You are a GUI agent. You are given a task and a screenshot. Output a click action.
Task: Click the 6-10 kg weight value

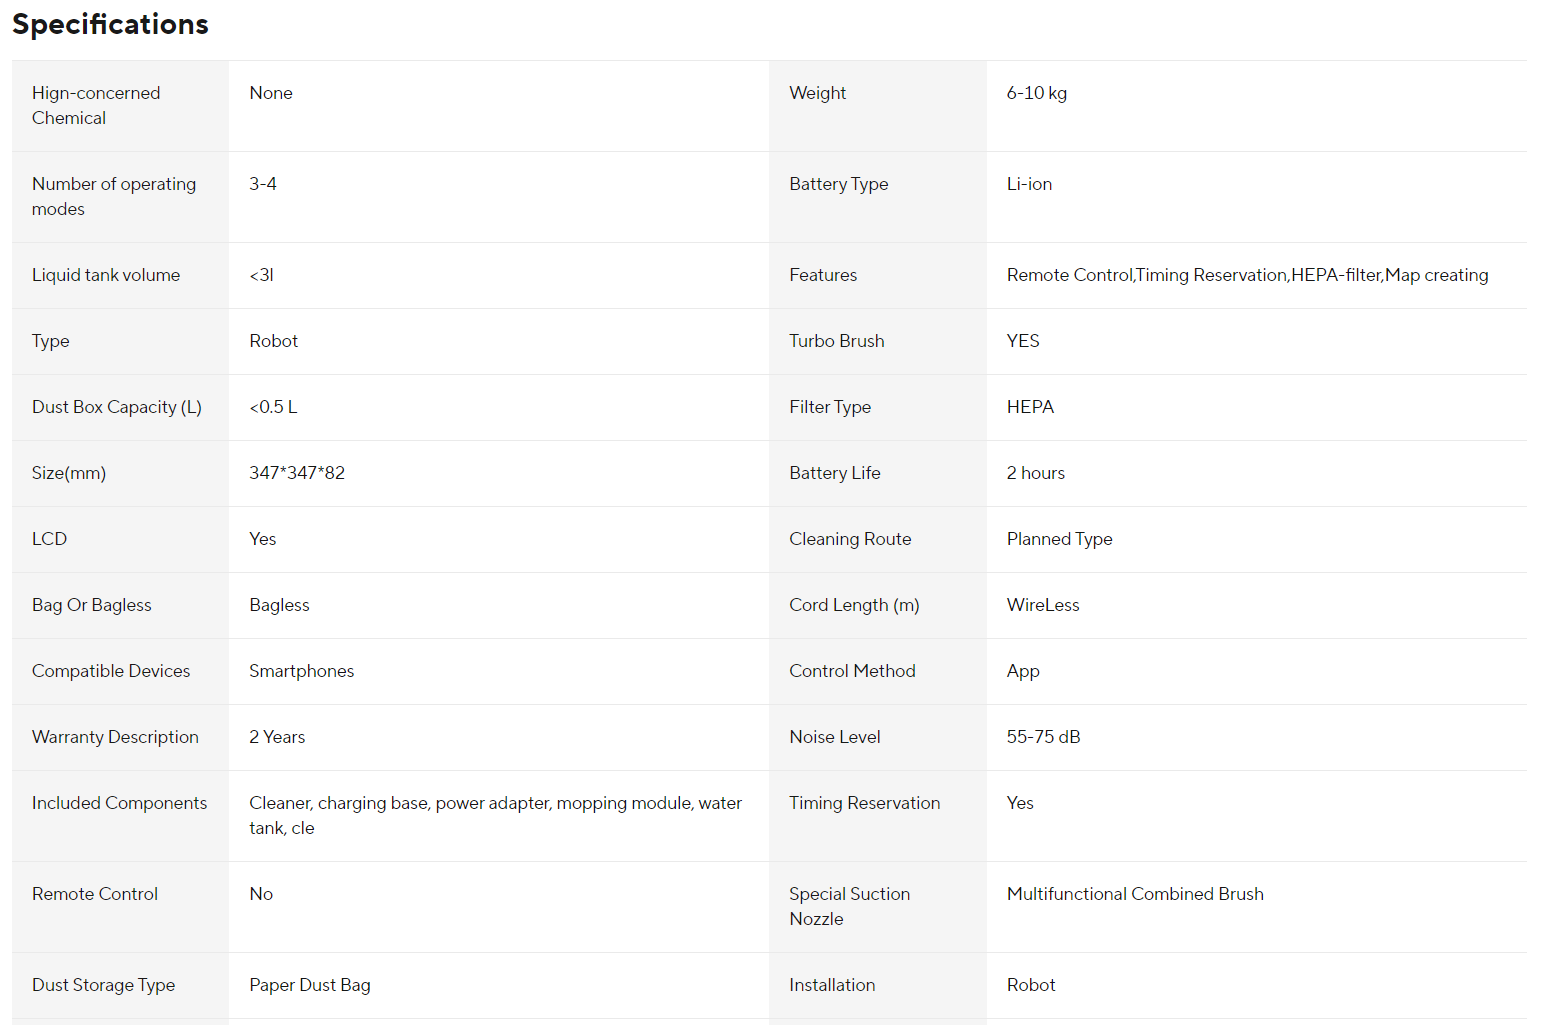tap(1037, 93)
